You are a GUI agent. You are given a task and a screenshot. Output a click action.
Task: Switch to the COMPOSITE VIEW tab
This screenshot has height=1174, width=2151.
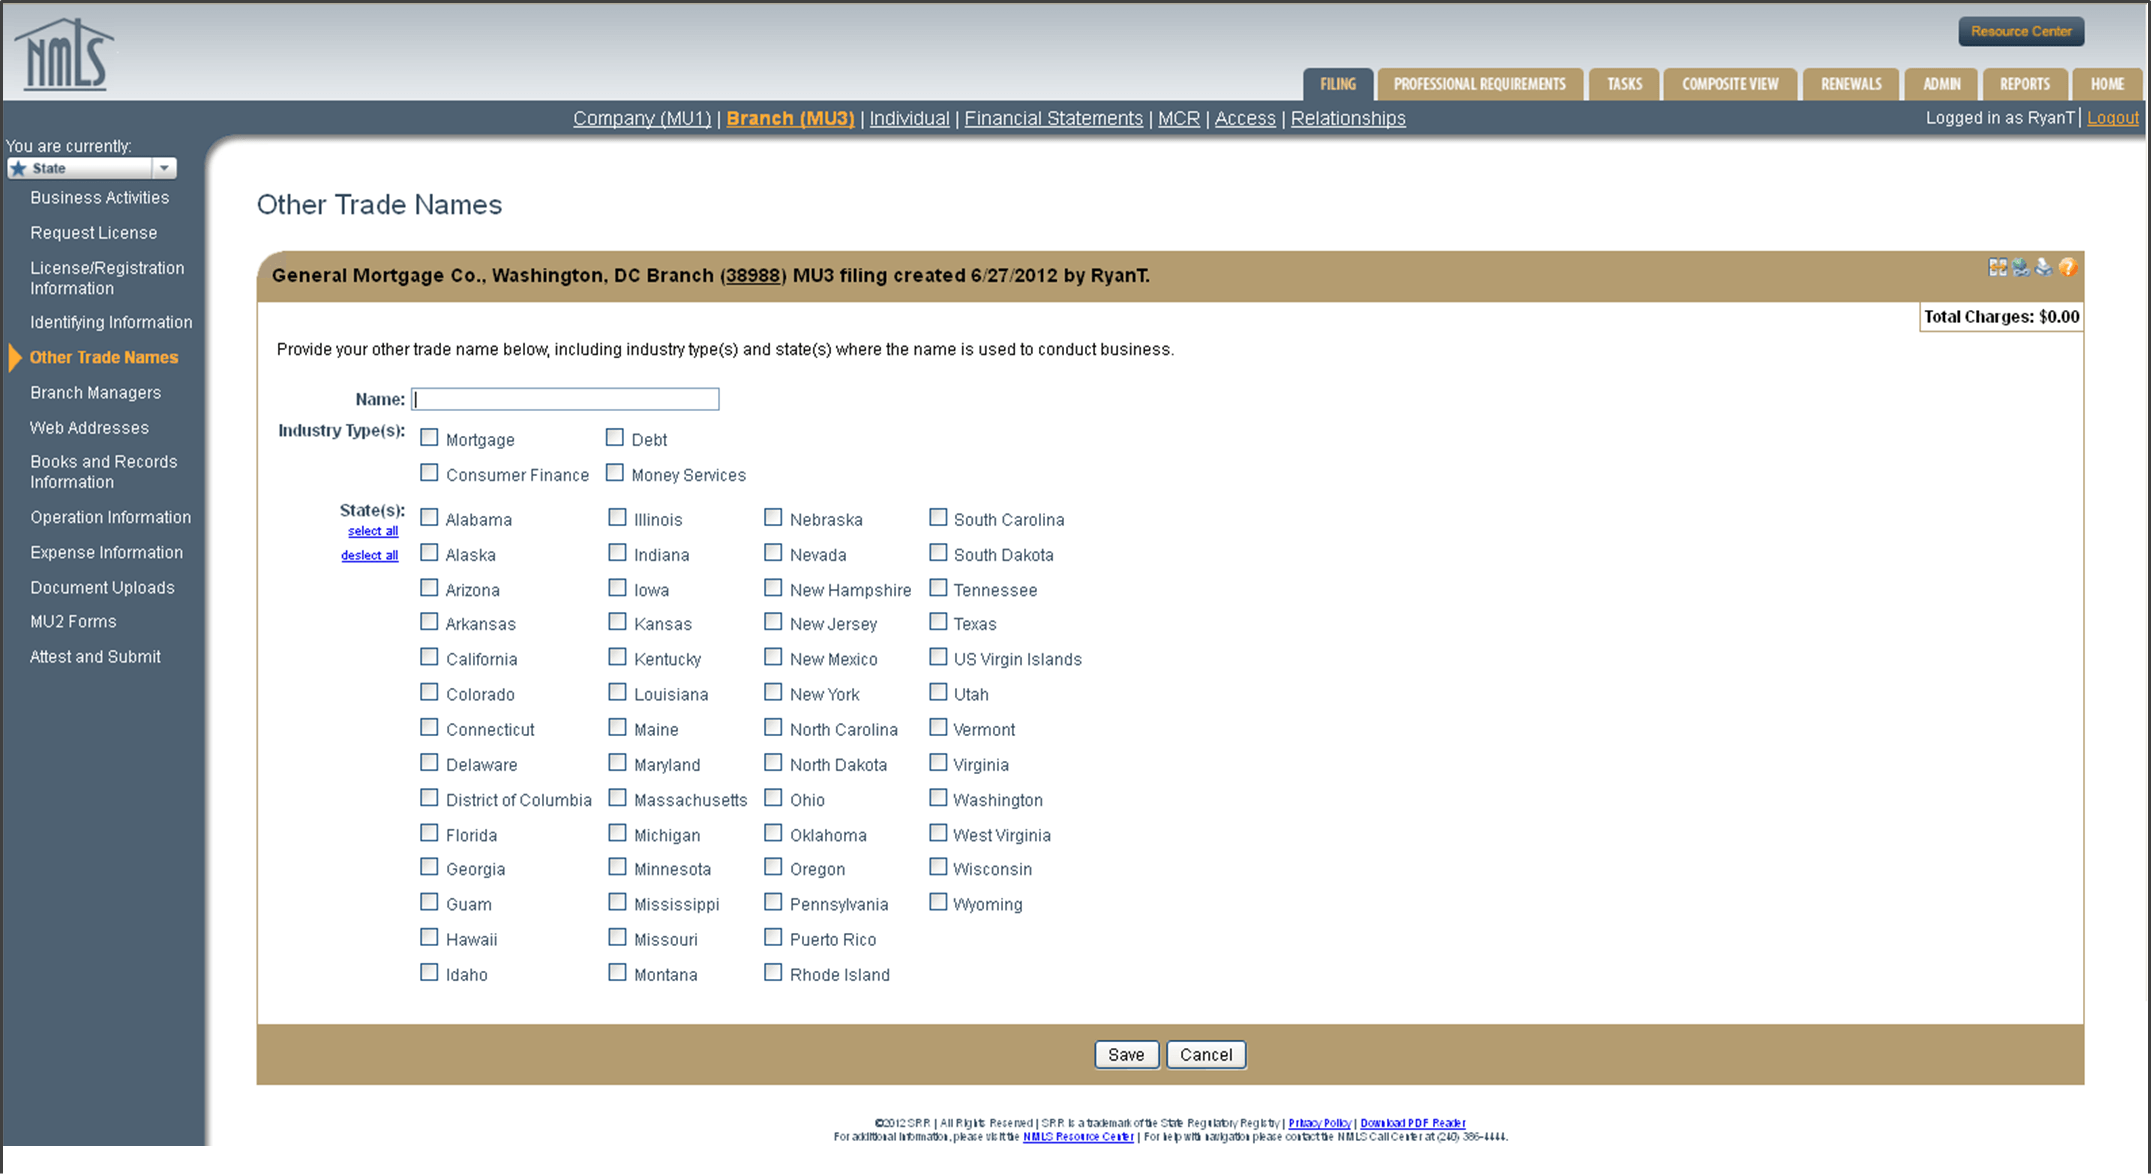click(x=1730, y=84)
